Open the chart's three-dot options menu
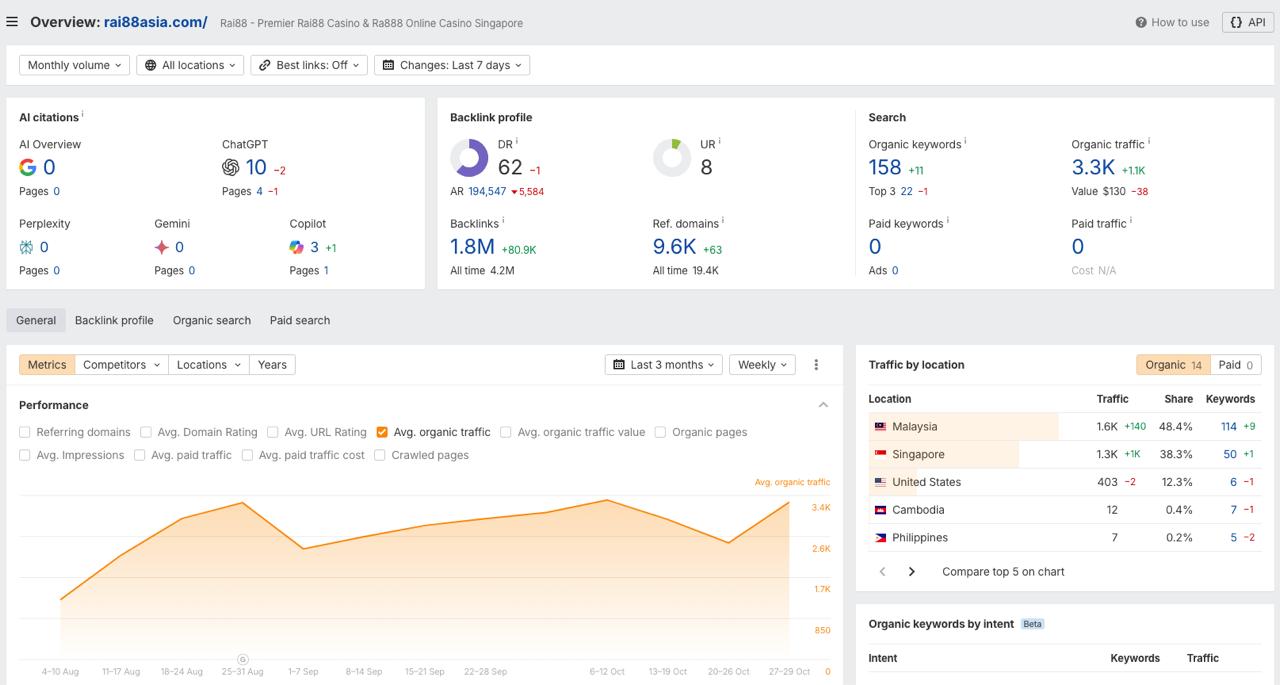The height and width of the screenshot is (685, 1280). click(x=816, y=365)
